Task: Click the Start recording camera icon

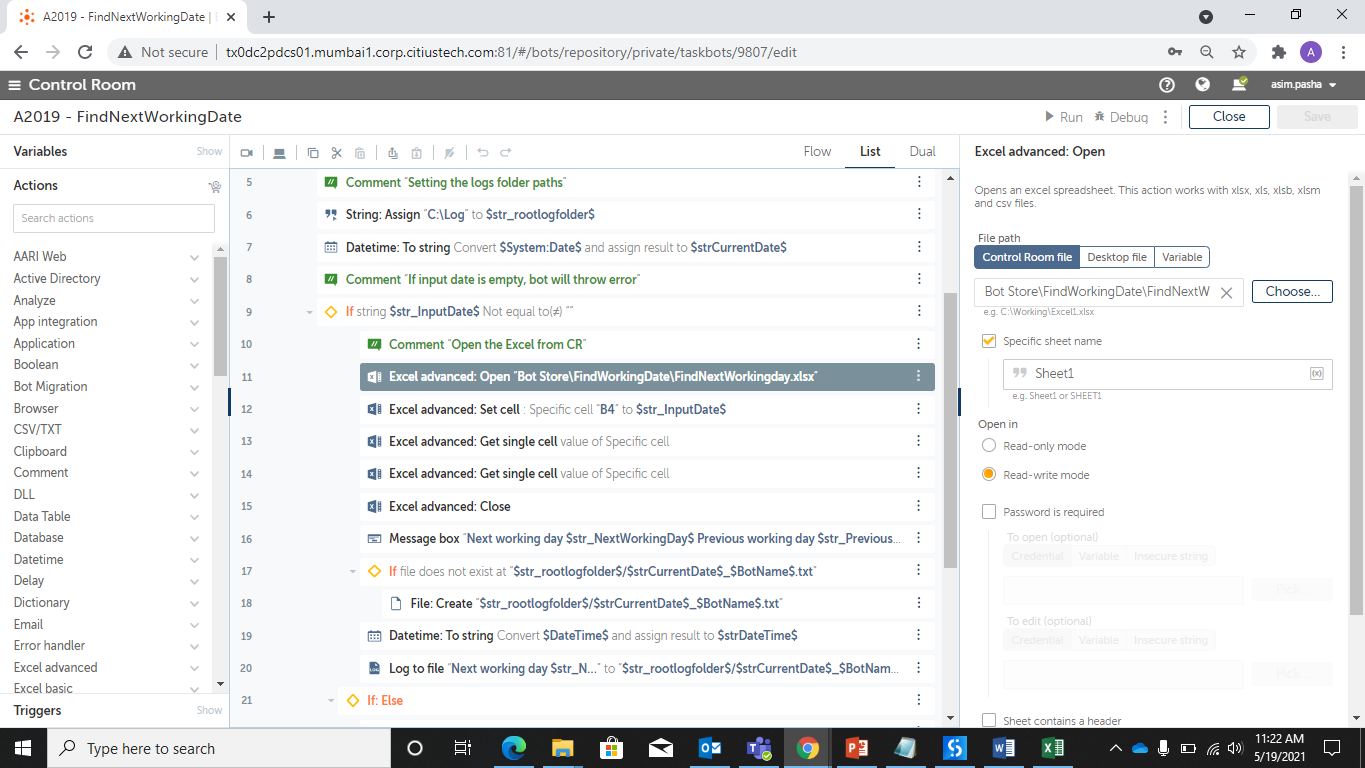Action: coord(247,153)
